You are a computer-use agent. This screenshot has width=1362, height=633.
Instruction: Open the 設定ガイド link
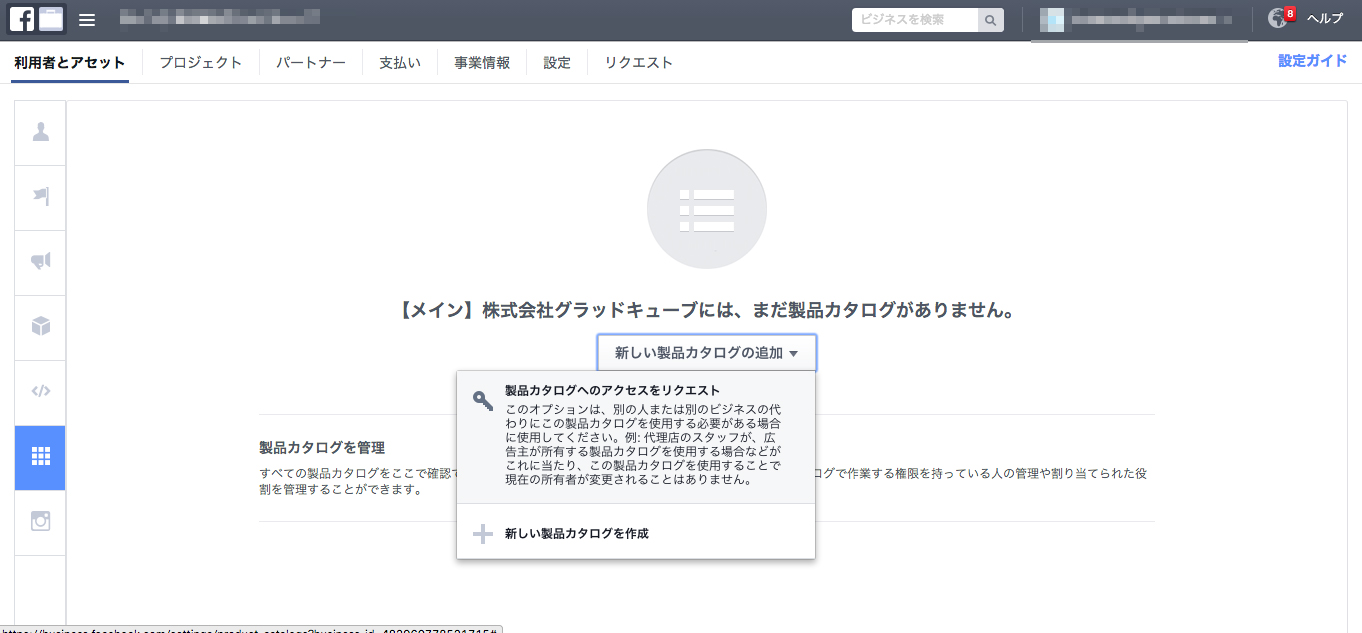pos(1313,61)
